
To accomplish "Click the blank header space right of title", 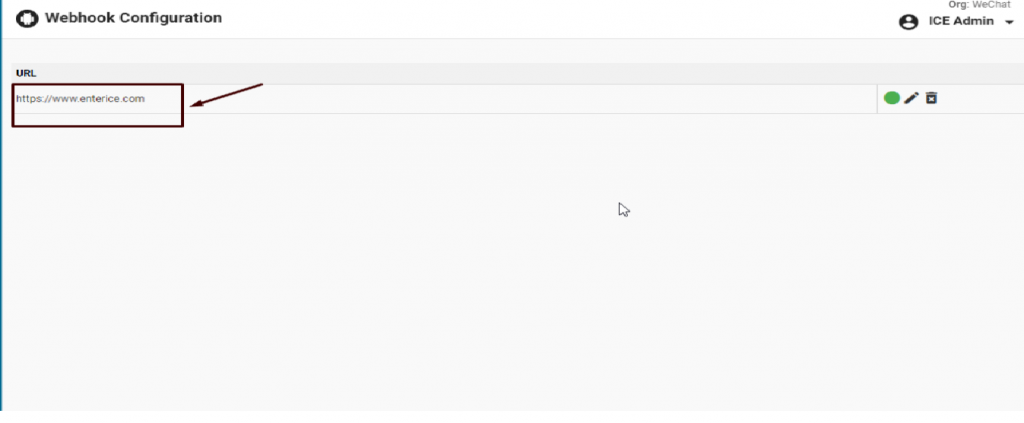I will pos(550,19).
